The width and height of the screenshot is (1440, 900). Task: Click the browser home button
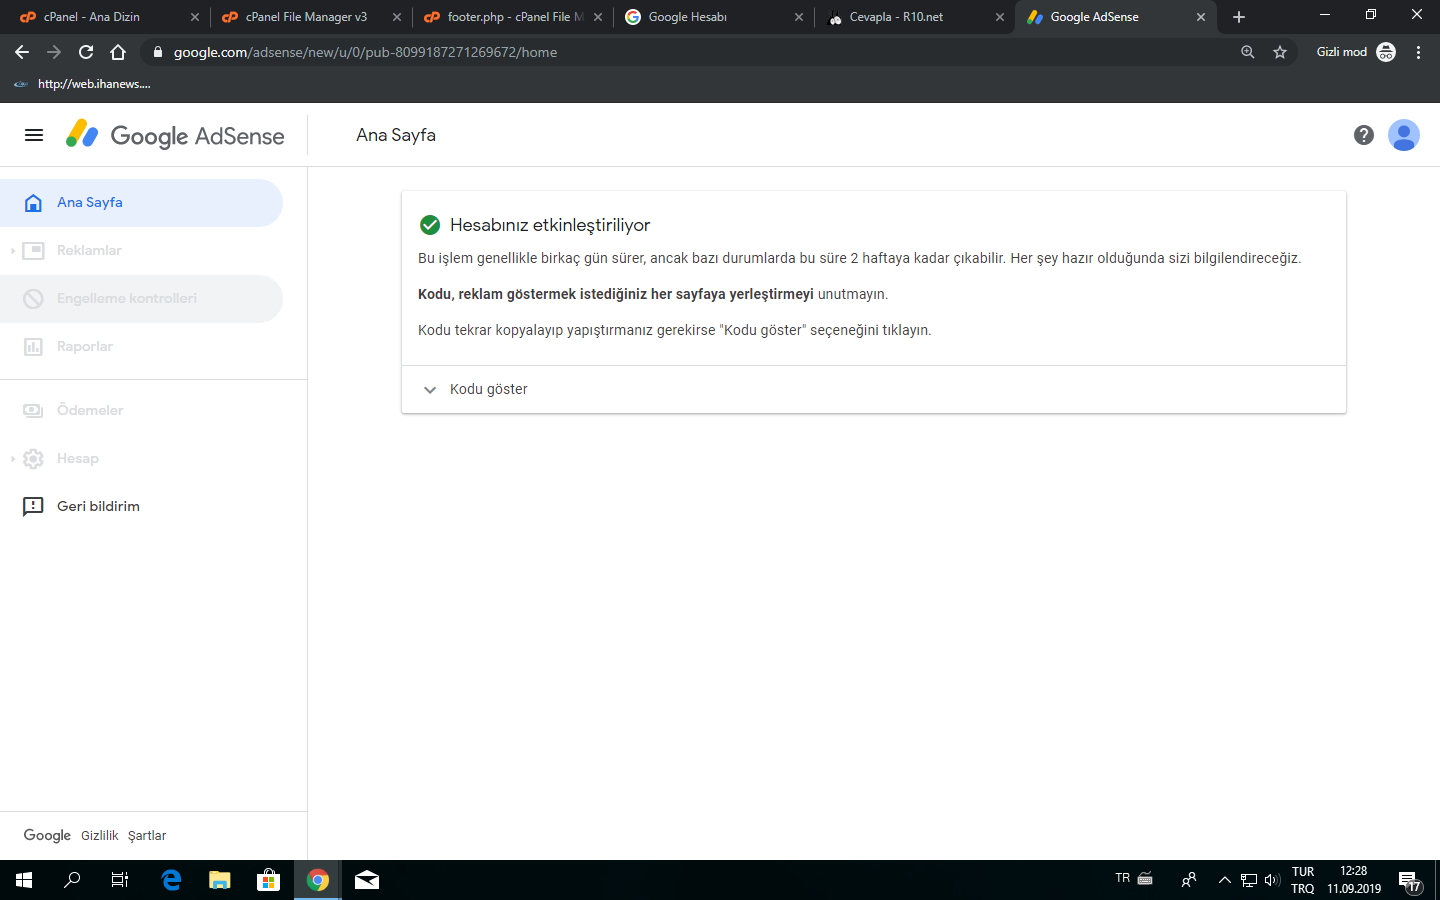(x=118, y=52)
